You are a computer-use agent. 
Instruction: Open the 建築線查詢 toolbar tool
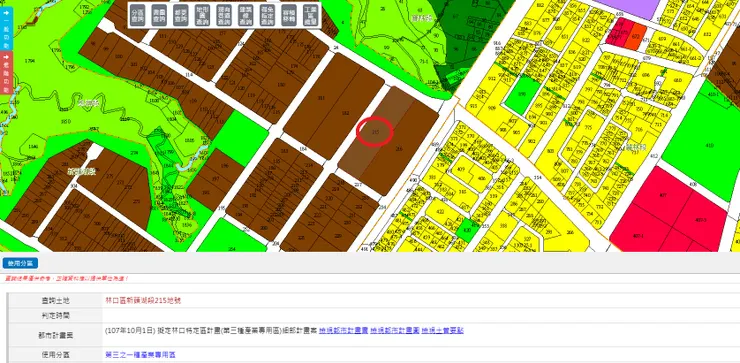(245, 16)
